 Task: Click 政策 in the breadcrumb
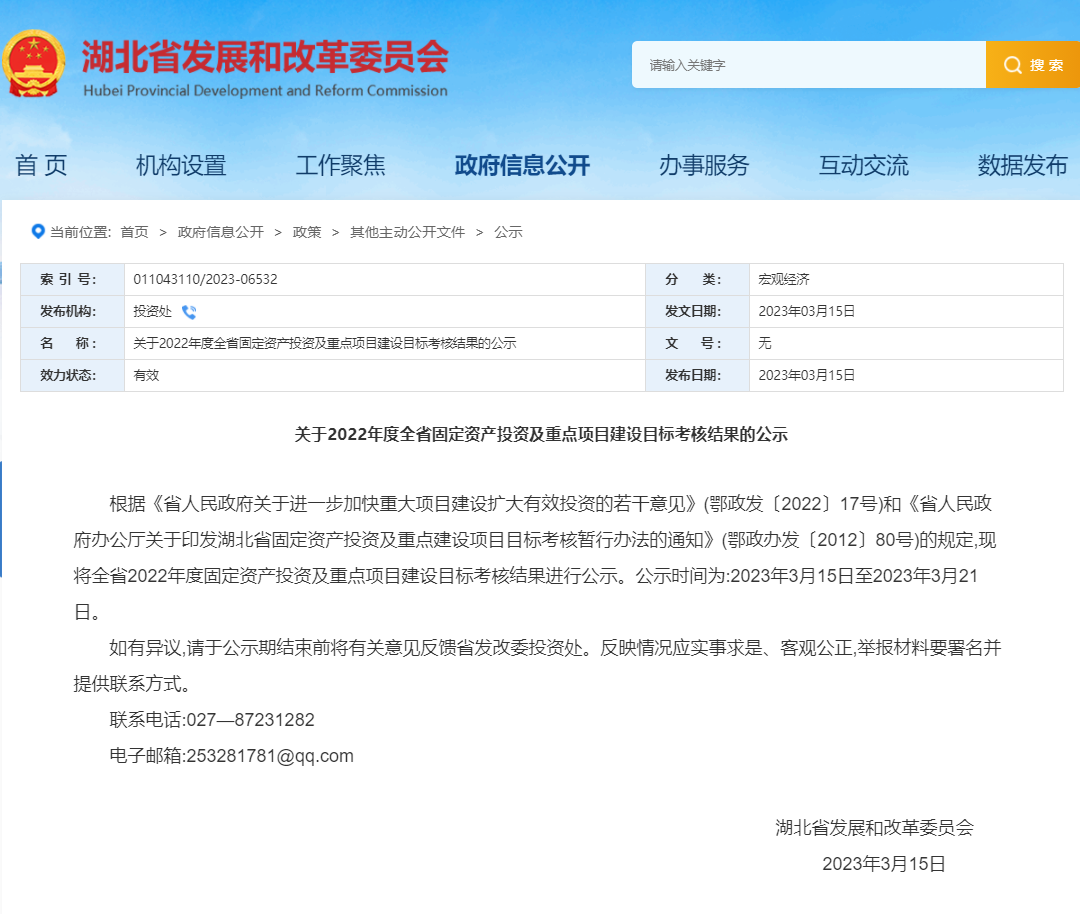[x=307, y=232]
